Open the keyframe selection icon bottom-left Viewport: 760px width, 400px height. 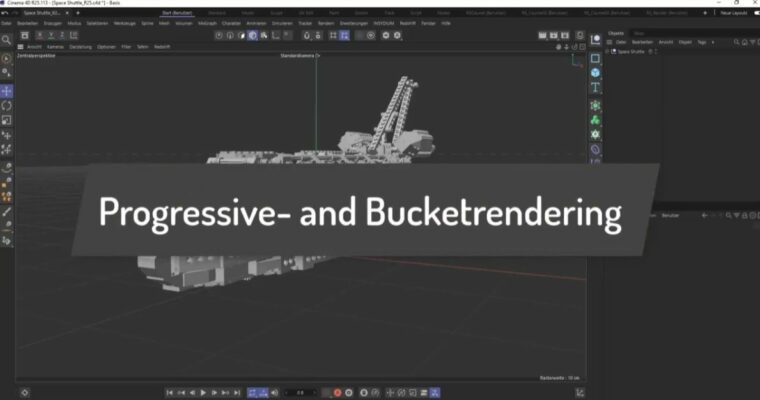25,393
